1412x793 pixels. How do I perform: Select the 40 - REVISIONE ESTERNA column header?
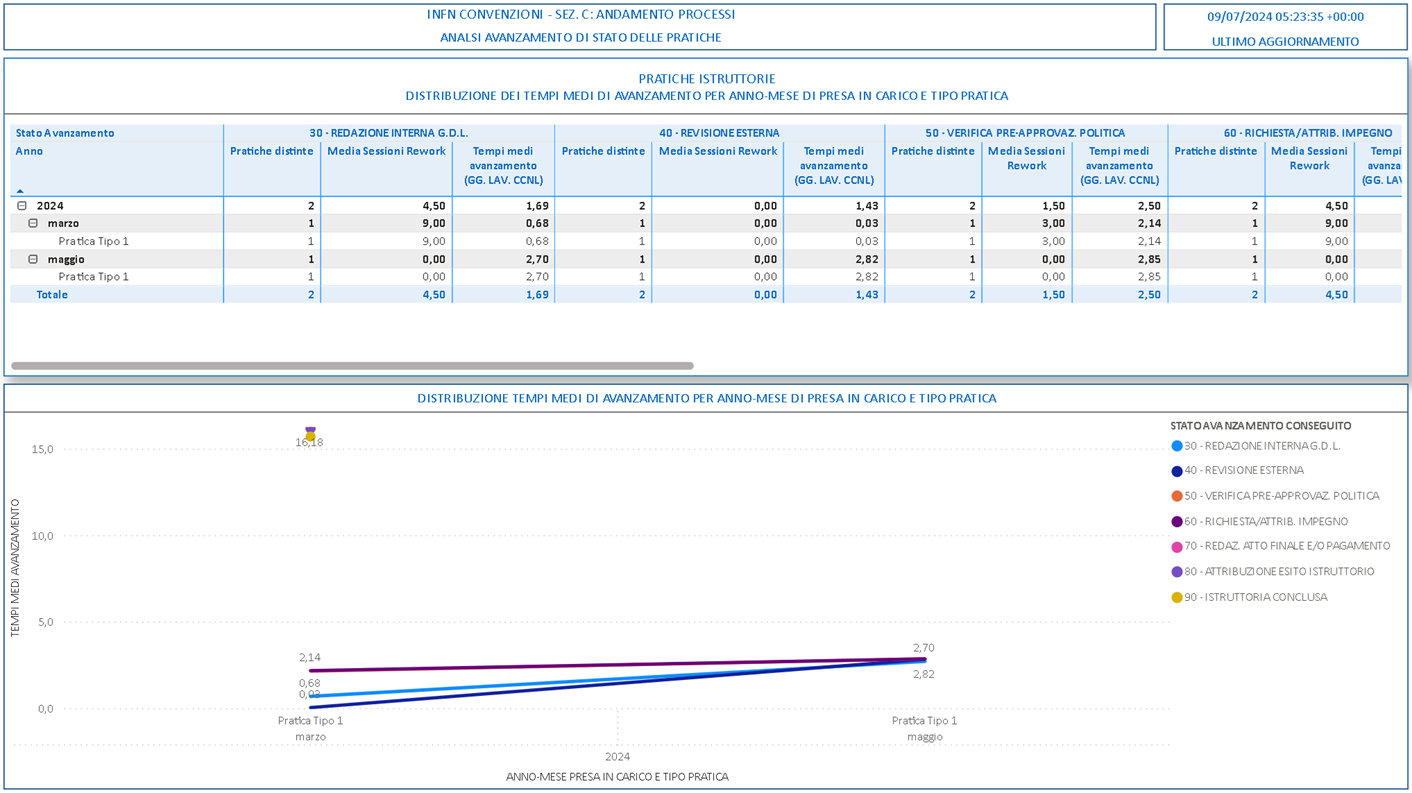click(718, 133)
